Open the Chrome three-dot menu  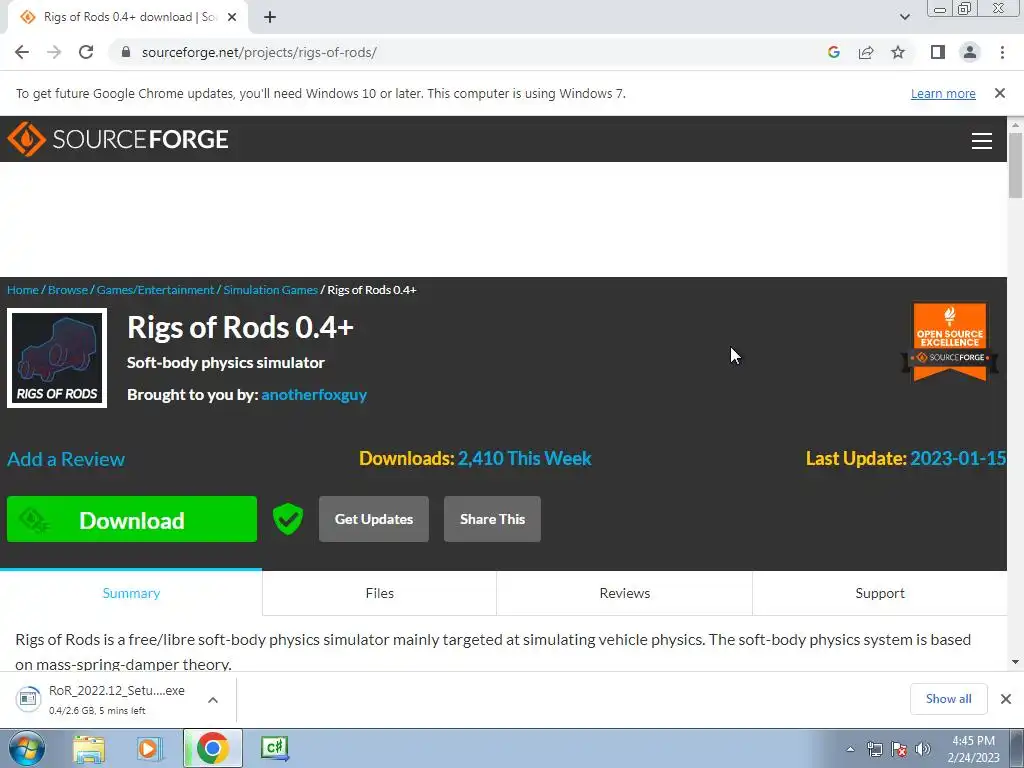tap(1002, 52)
